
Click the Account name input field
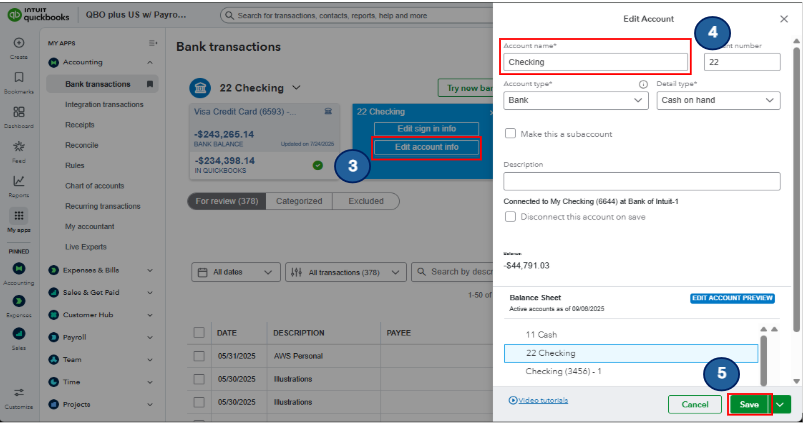tap(595, 62)
